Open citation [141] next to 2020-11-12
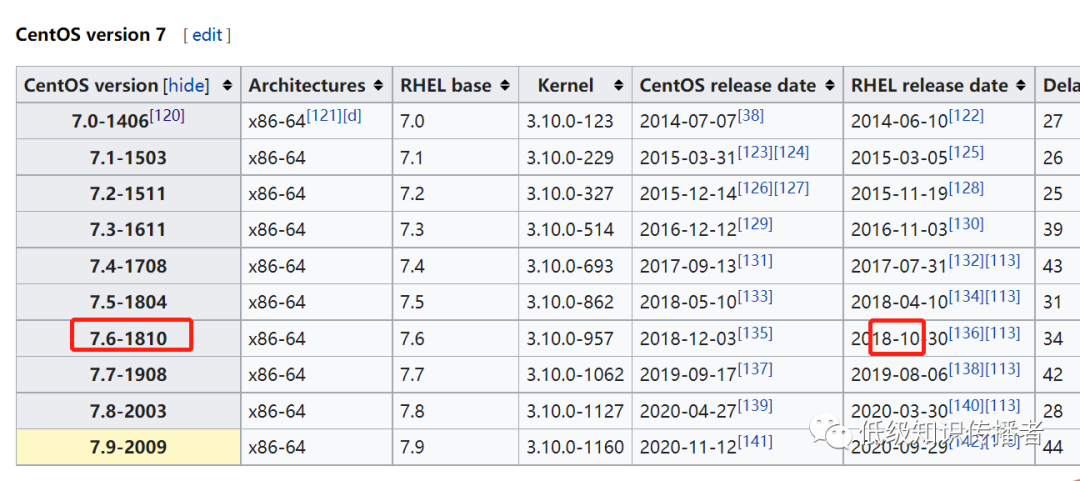The image size is (1080, 481). pyautogui.click(x=755, y=442)
